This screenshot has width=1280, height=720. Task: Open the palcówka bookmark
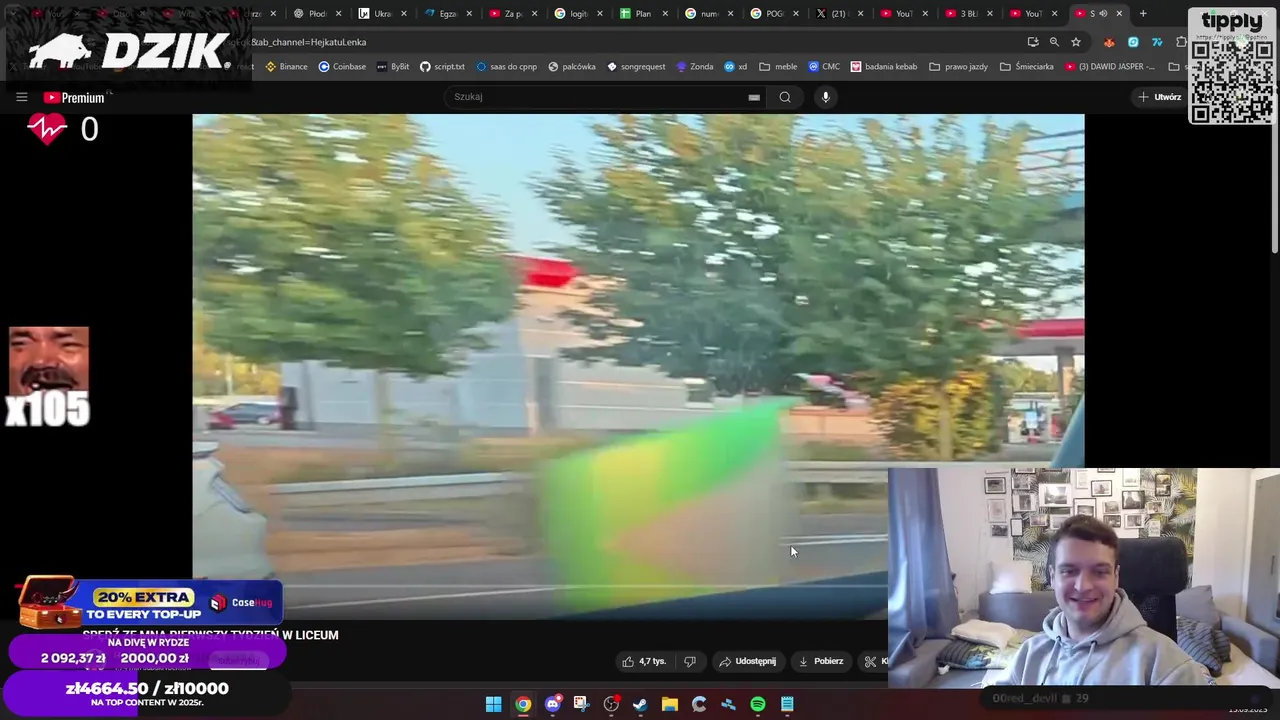click(572, 67)
